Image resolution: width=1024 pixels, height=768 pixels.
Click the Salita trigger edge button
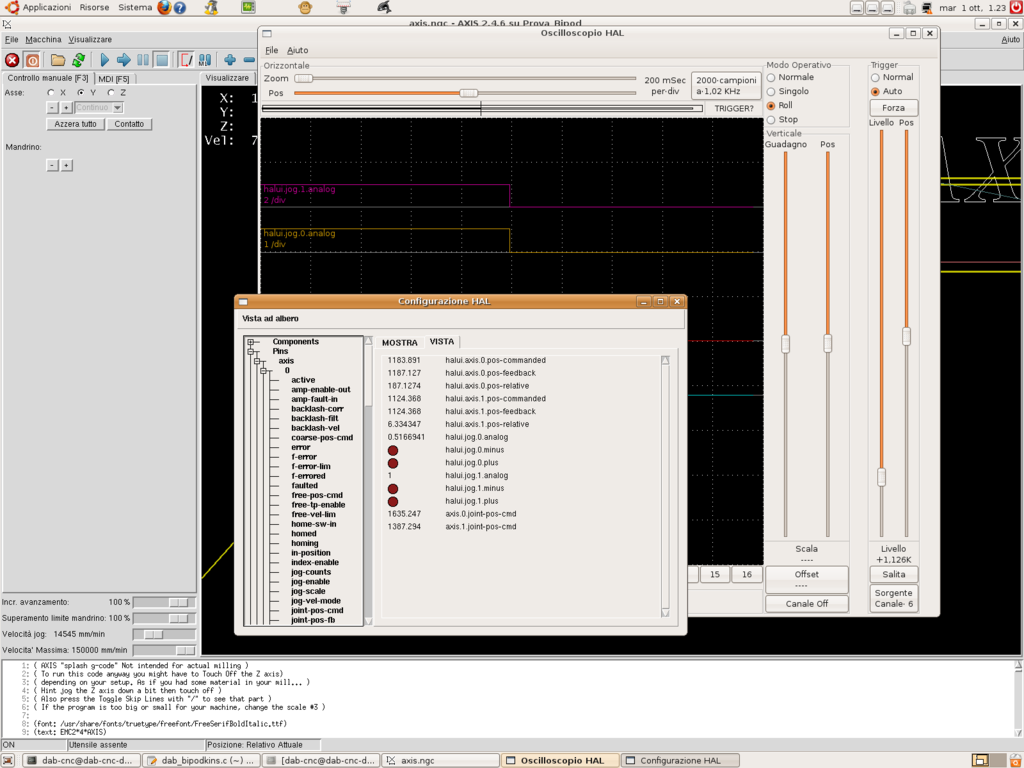tap(893, 575)
